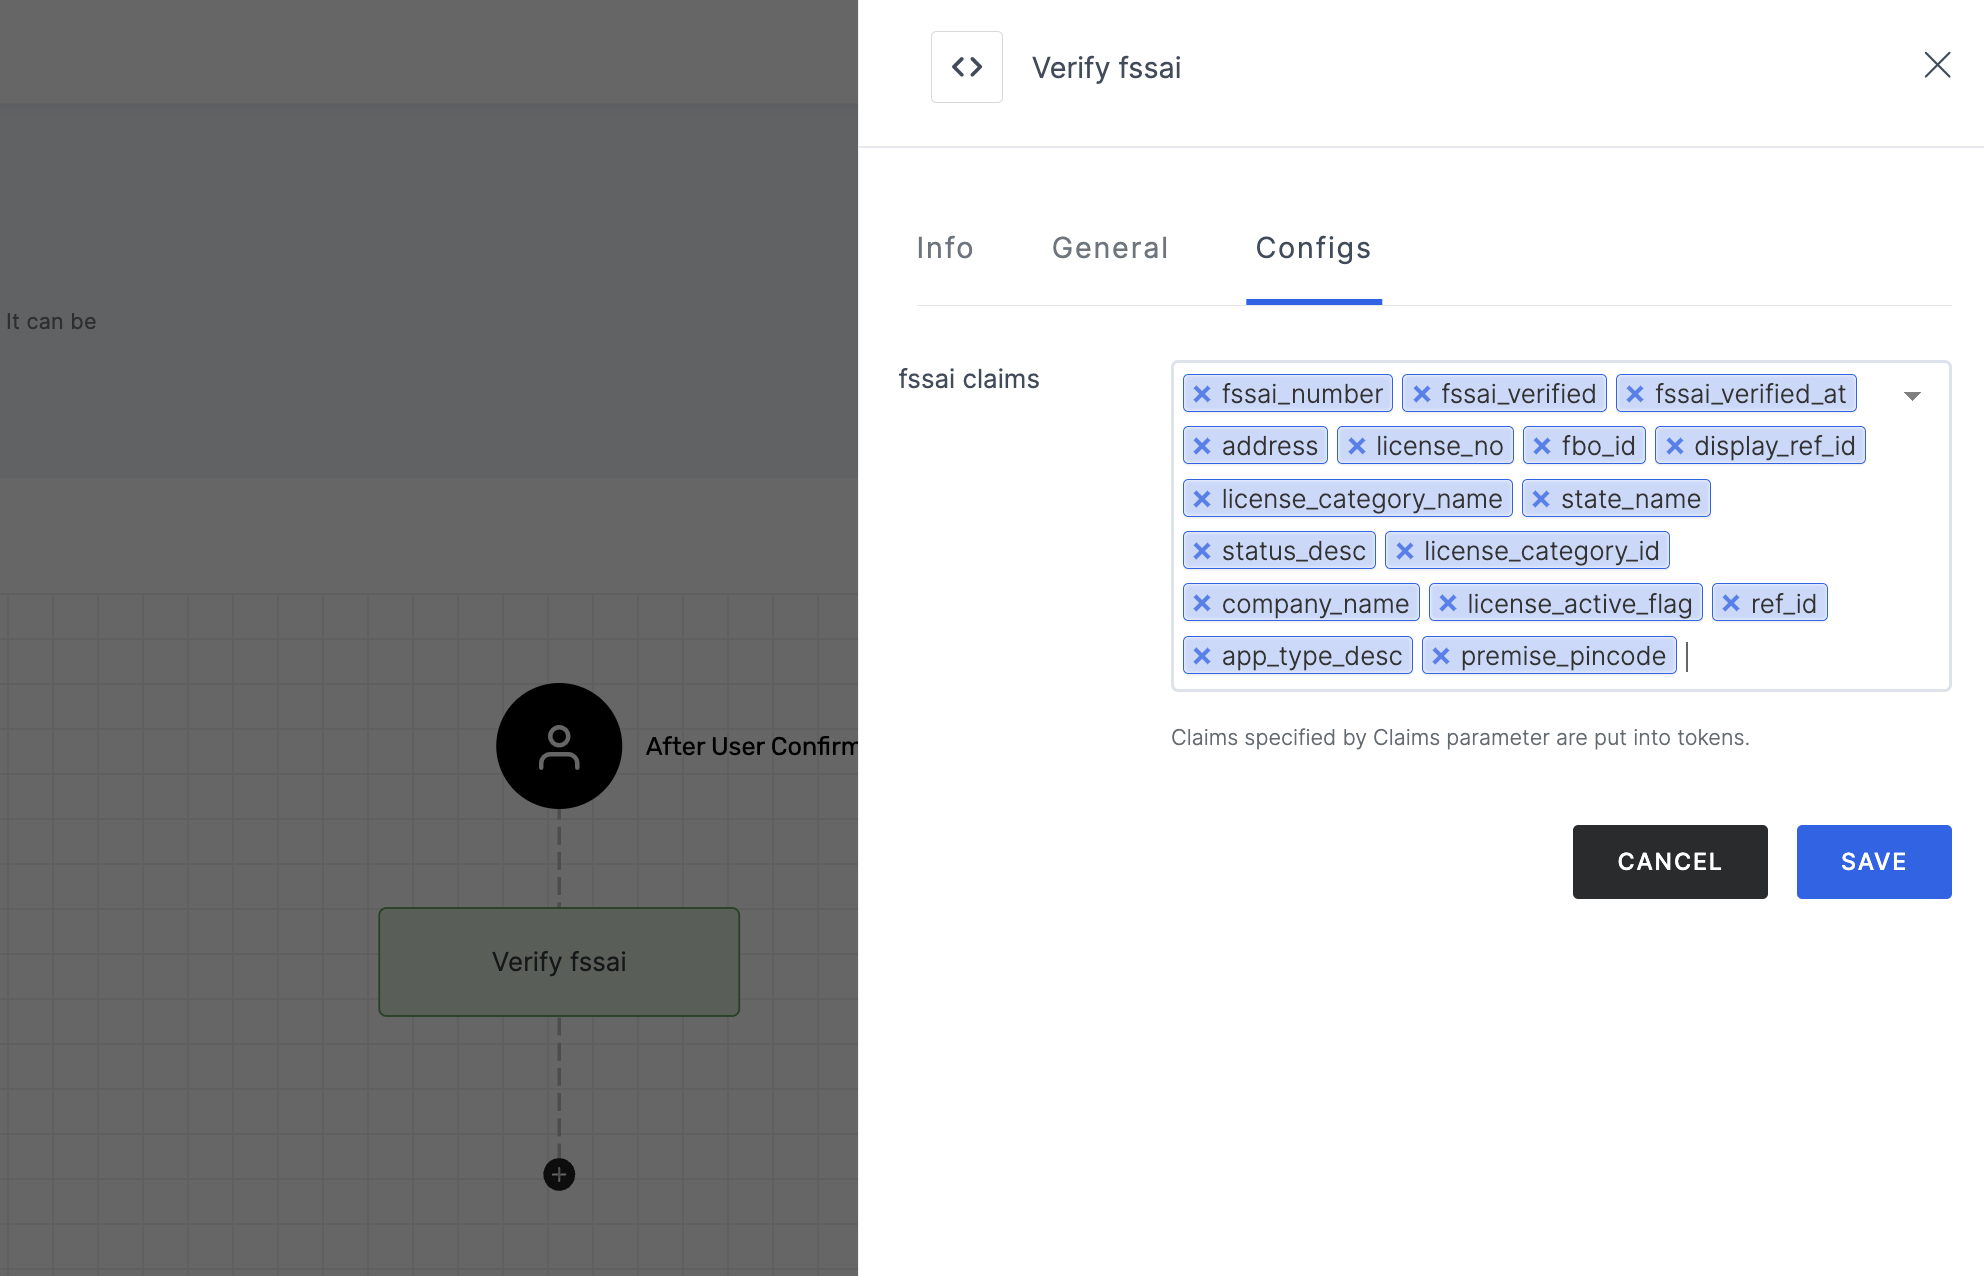1984x1276 pixels.
Task: Select the Verify fssai flow node
Action: click(559, 962)
